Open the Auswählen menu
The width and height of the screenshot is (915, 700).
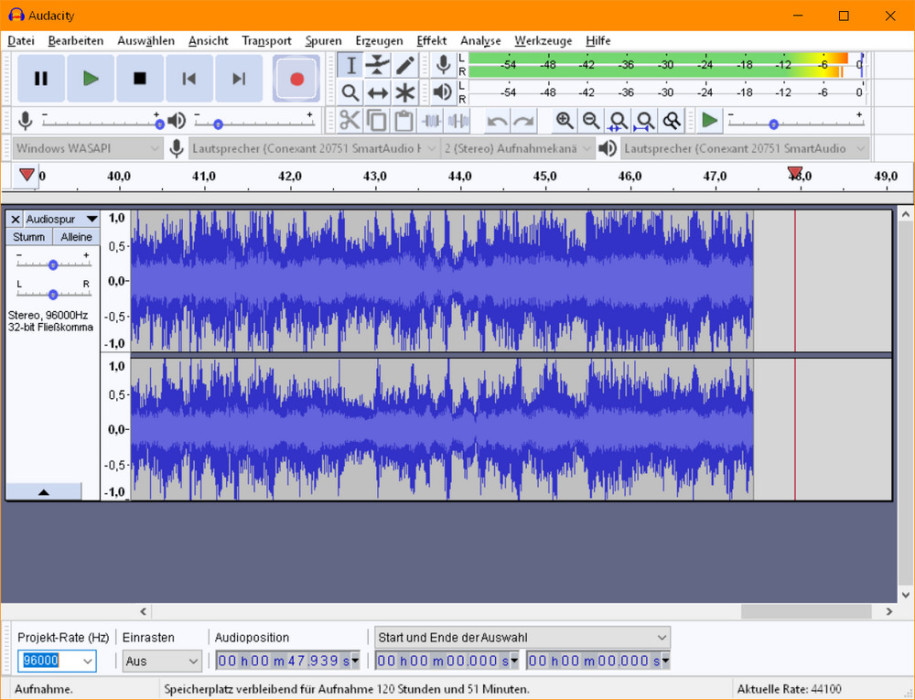(x=146, y=41)
